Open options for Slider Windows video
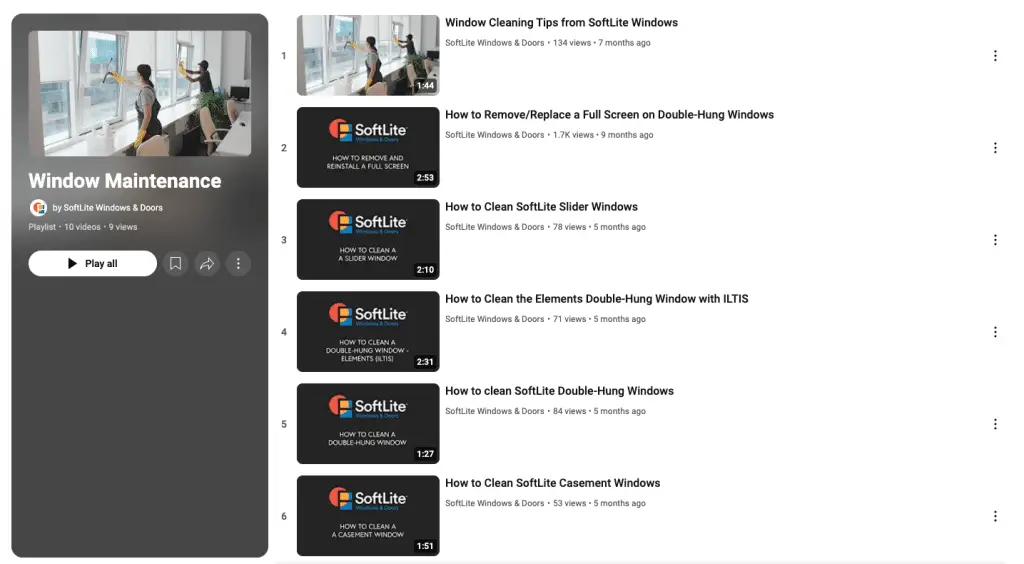The image size is (1024, 564). point(995,240)
